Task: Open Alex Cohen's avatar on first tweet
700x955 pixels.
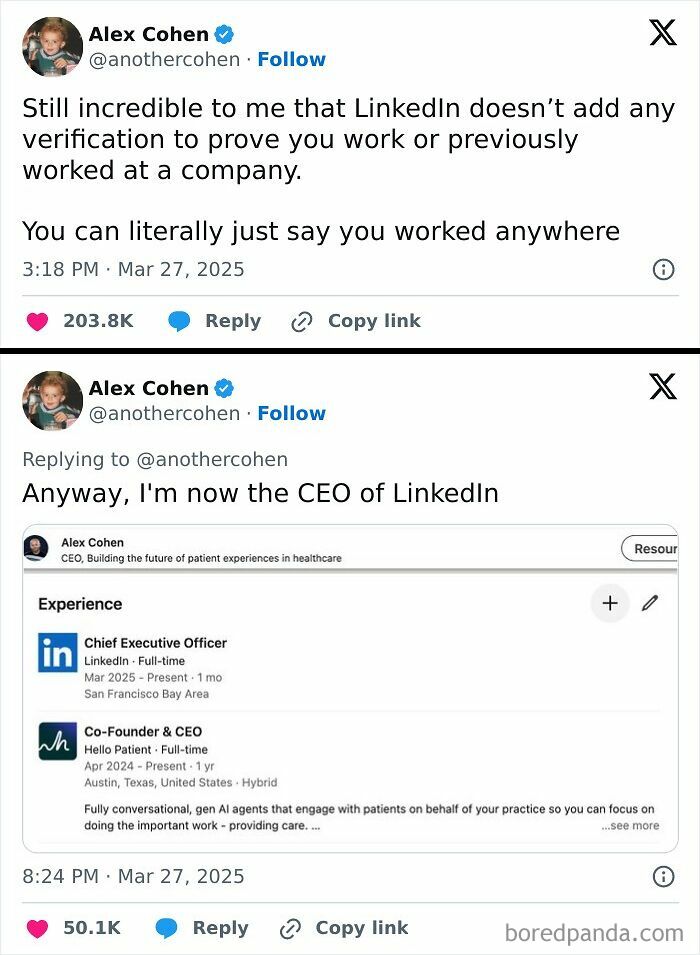Action: (x=52, y=46)
